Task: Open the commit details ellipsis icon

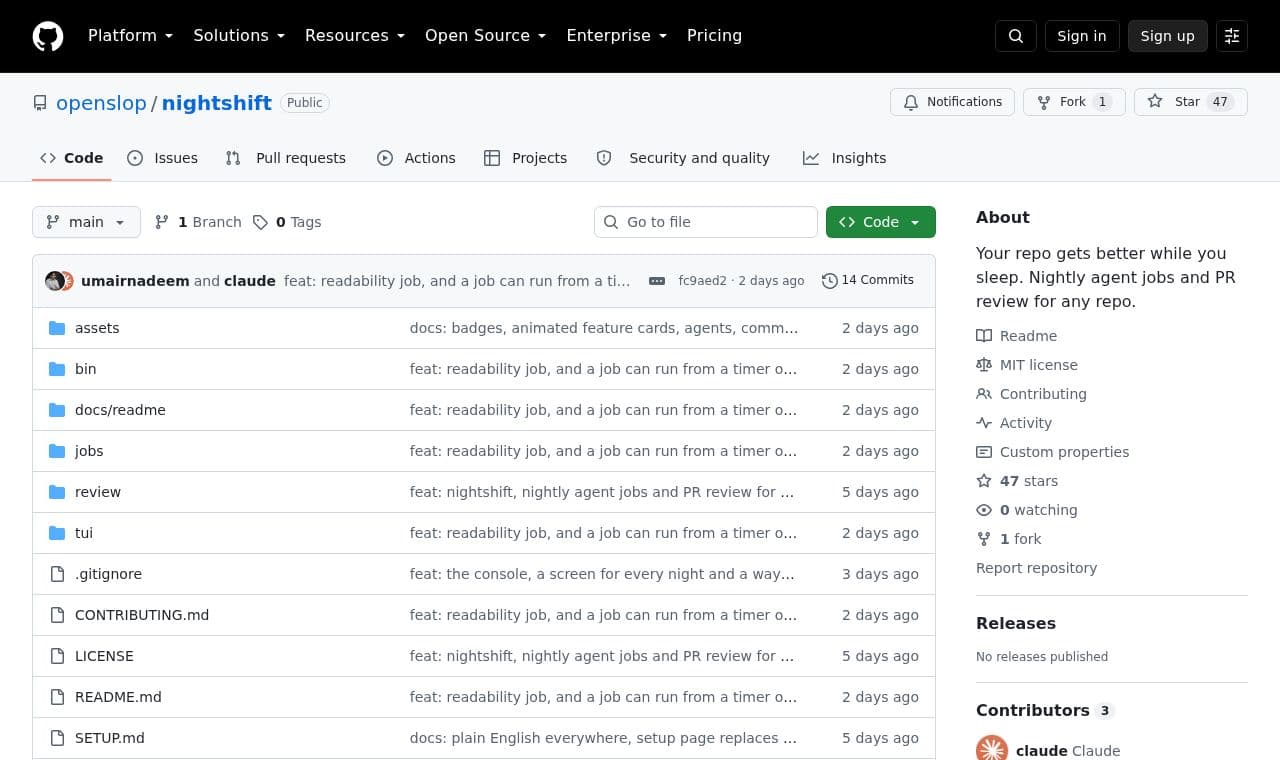Action: tap(657, 281)
